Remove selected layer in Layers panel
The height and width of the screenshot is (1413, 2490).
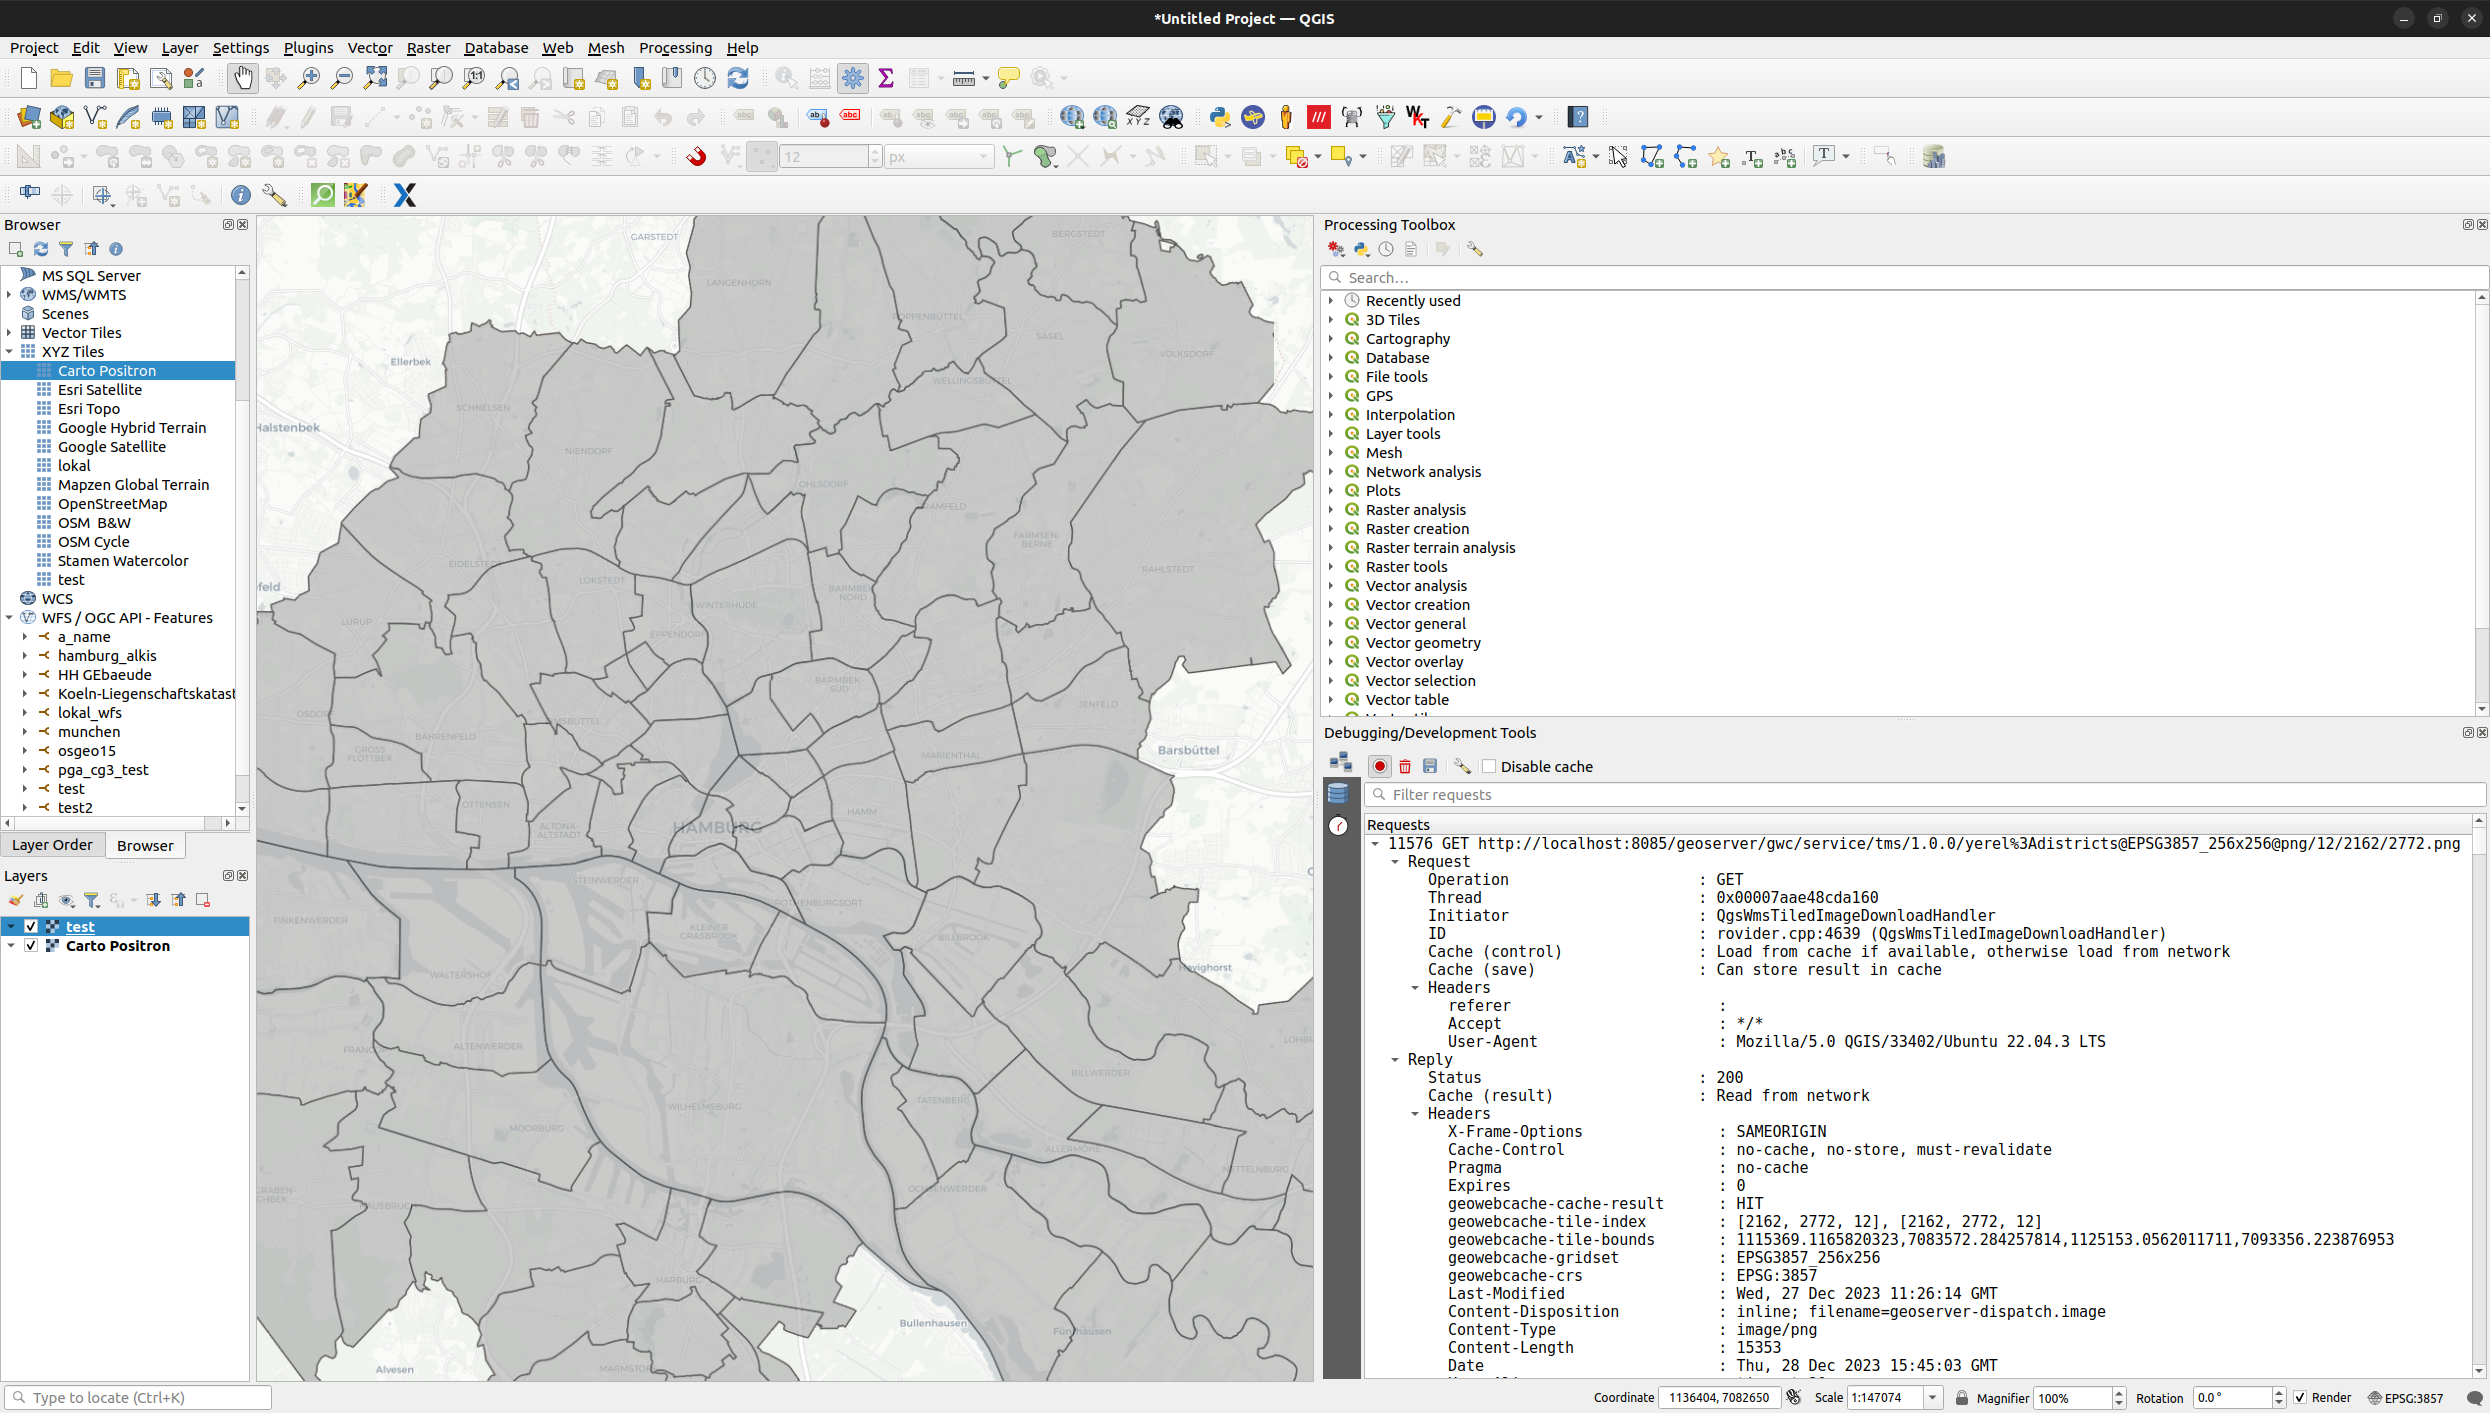(203, 900)
